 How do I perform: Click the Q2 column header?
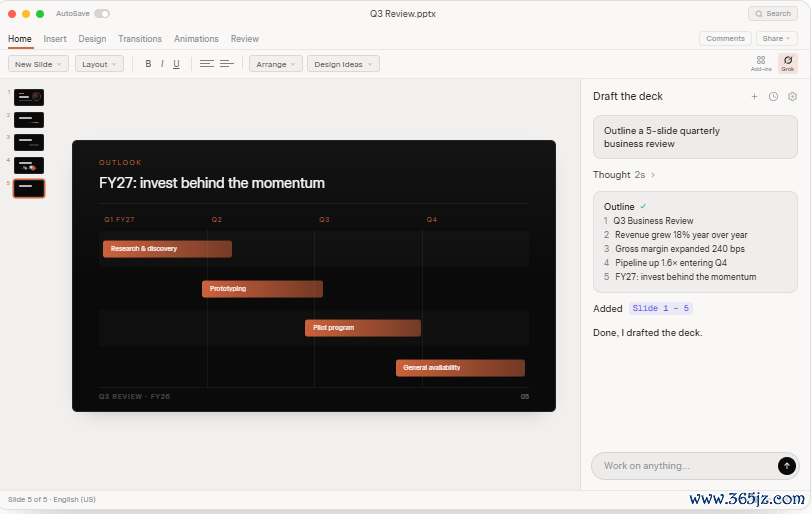point(217,219)
